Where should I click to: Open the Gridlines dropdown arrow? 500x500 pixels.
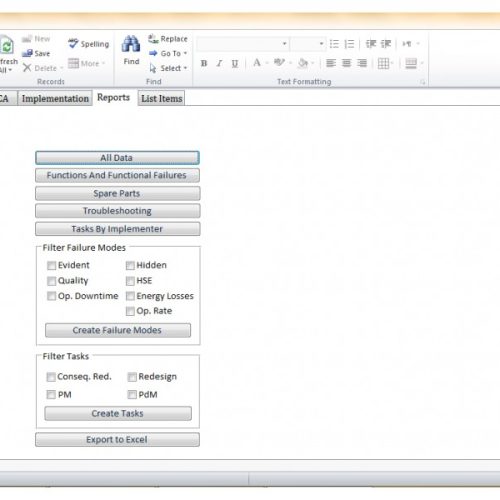click(x=392, y=63)
